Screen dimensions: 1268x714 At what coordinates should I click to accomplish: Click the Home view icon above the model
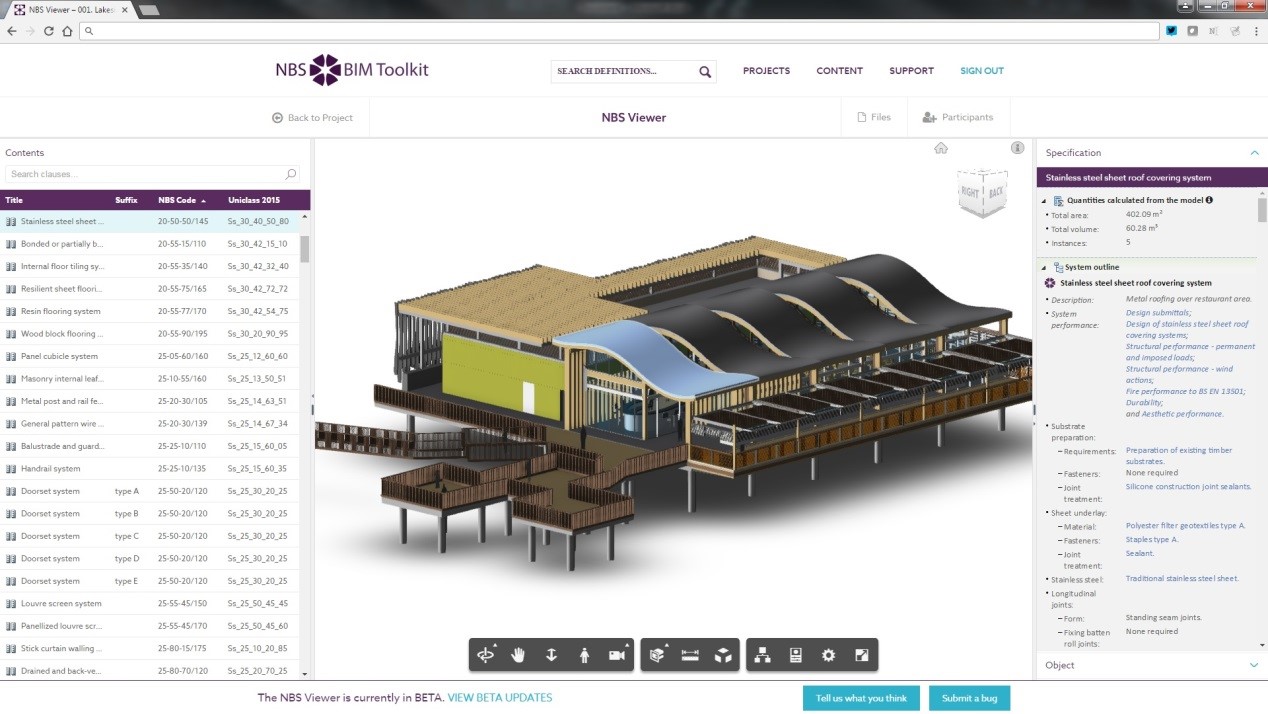pos(941,147)
